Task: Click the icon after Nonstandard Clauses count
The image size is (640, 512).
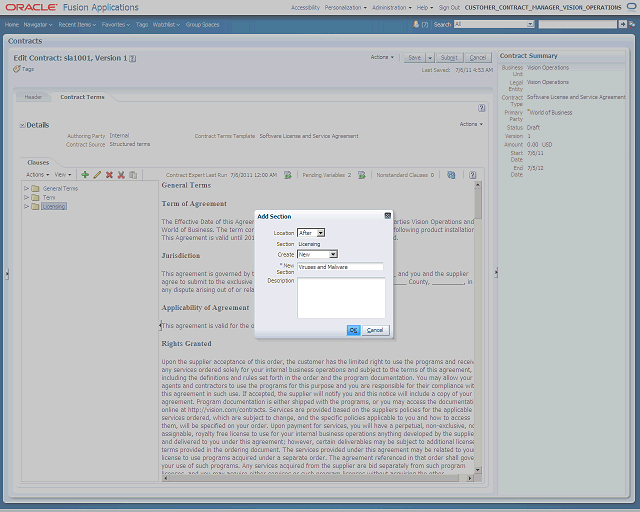Action: 451,175
